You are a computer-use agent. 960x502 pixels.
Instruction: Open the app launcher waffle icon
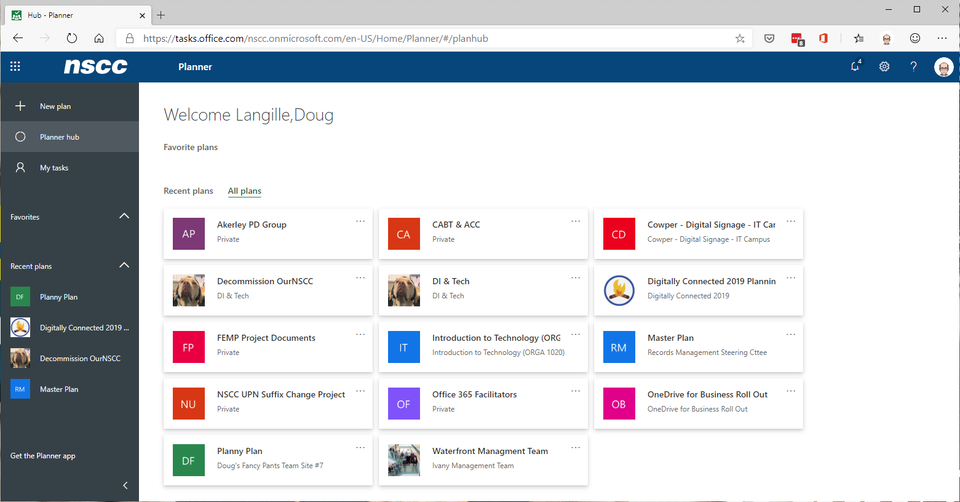(15, 67)
